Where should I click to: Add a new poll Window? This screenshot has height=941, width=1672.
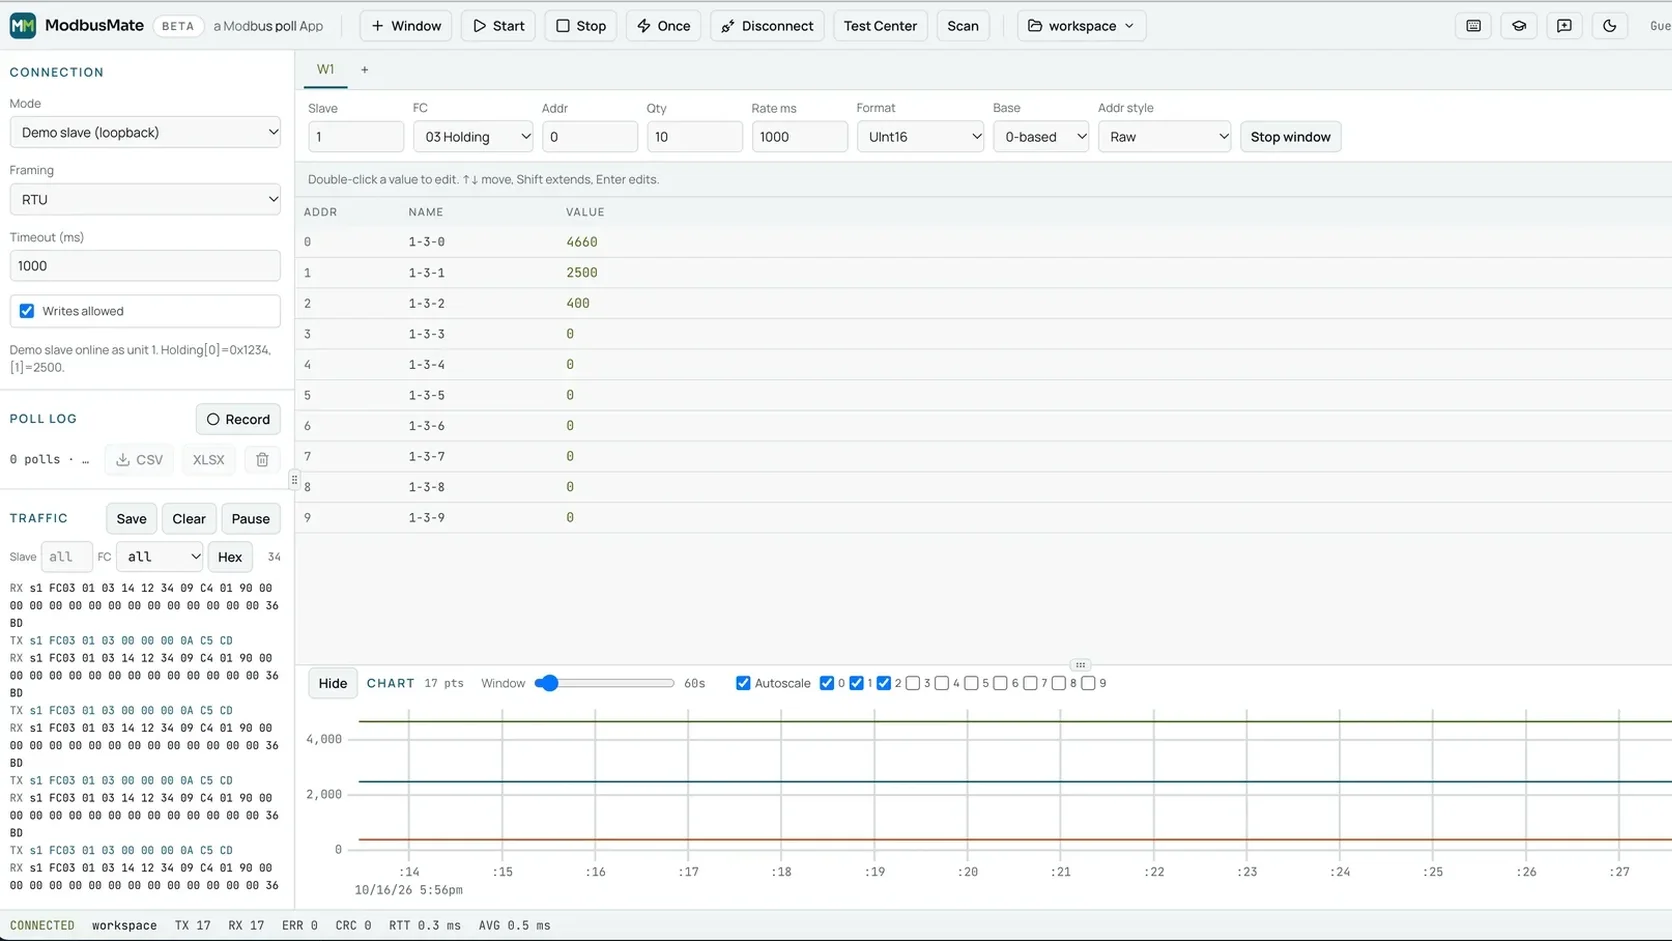coord(406,26)
